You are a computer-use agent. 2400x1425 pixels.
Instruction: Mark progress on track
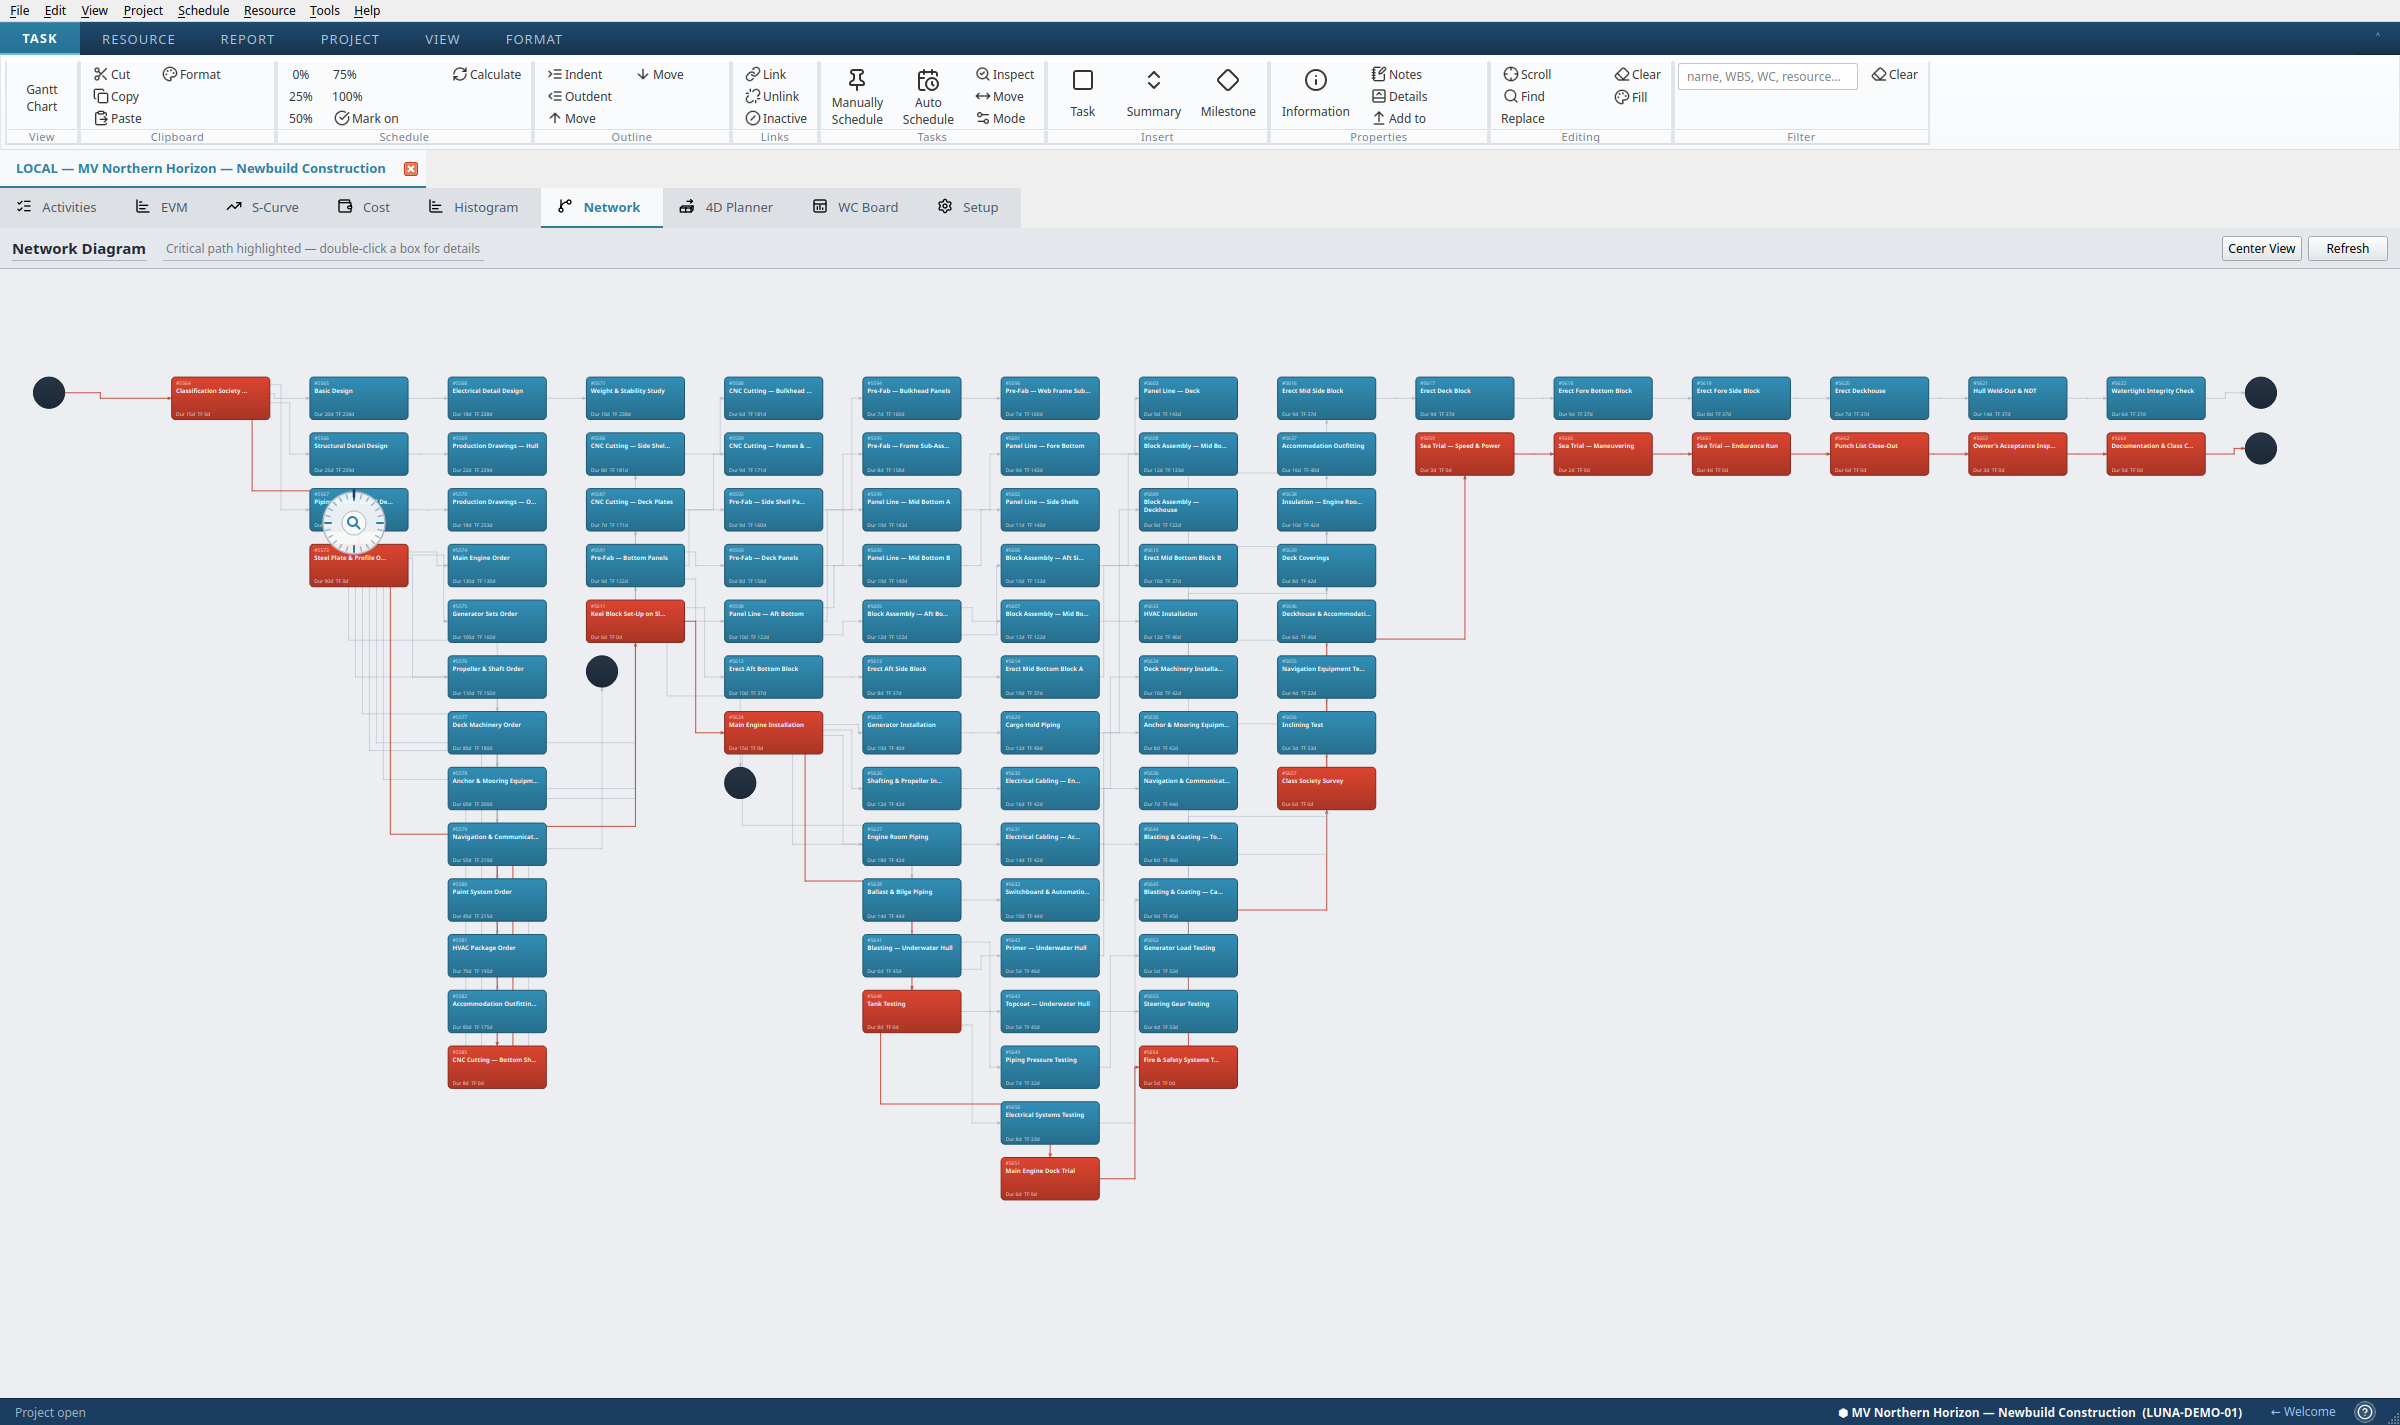point(367,118)
